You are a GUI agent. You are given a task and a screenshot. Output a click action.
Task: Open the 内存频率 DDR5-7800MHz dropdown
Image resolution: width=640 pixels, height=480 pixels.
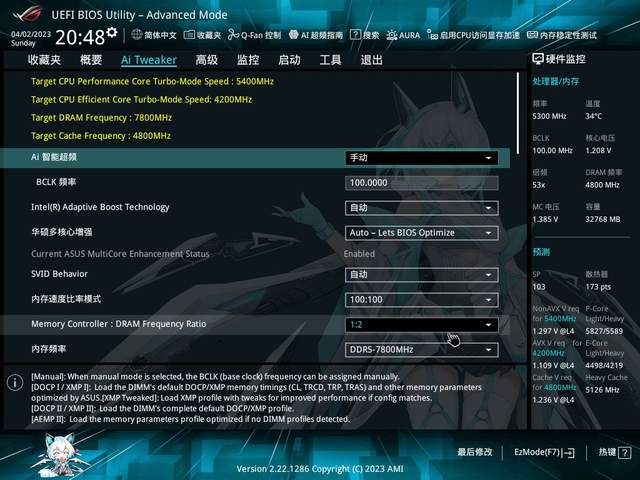pyautogui.click(x=422, y=350)
